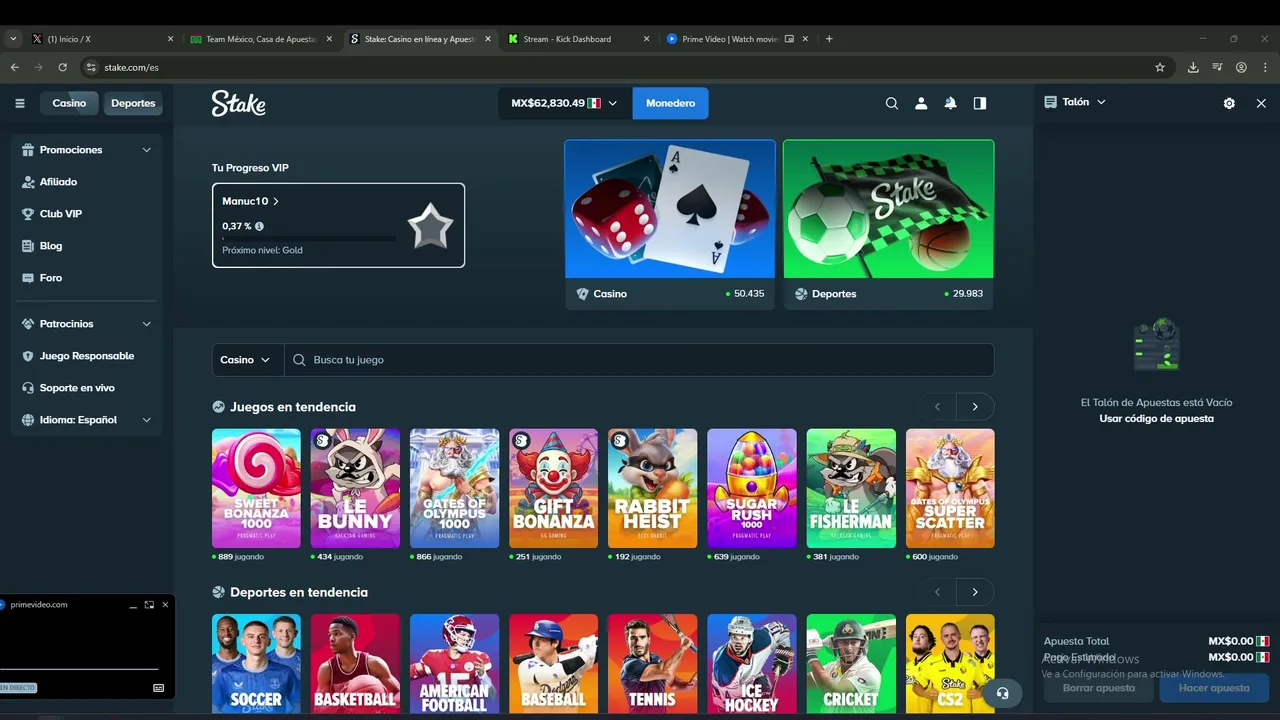Open the hamburger menu icon
The width and height of the screenshot is (1280, 720).
click(x=19, y=103)
